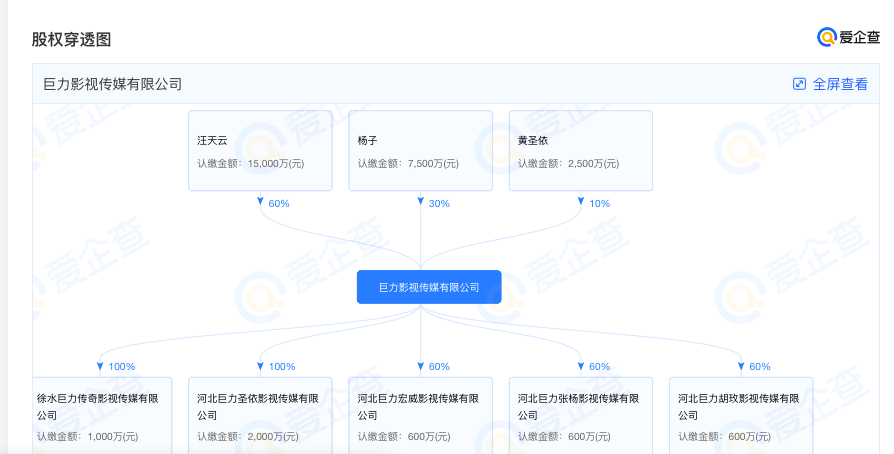Click 600万(元) amount in 张杨 card
The image size is (894, 454).
[589, 437]
